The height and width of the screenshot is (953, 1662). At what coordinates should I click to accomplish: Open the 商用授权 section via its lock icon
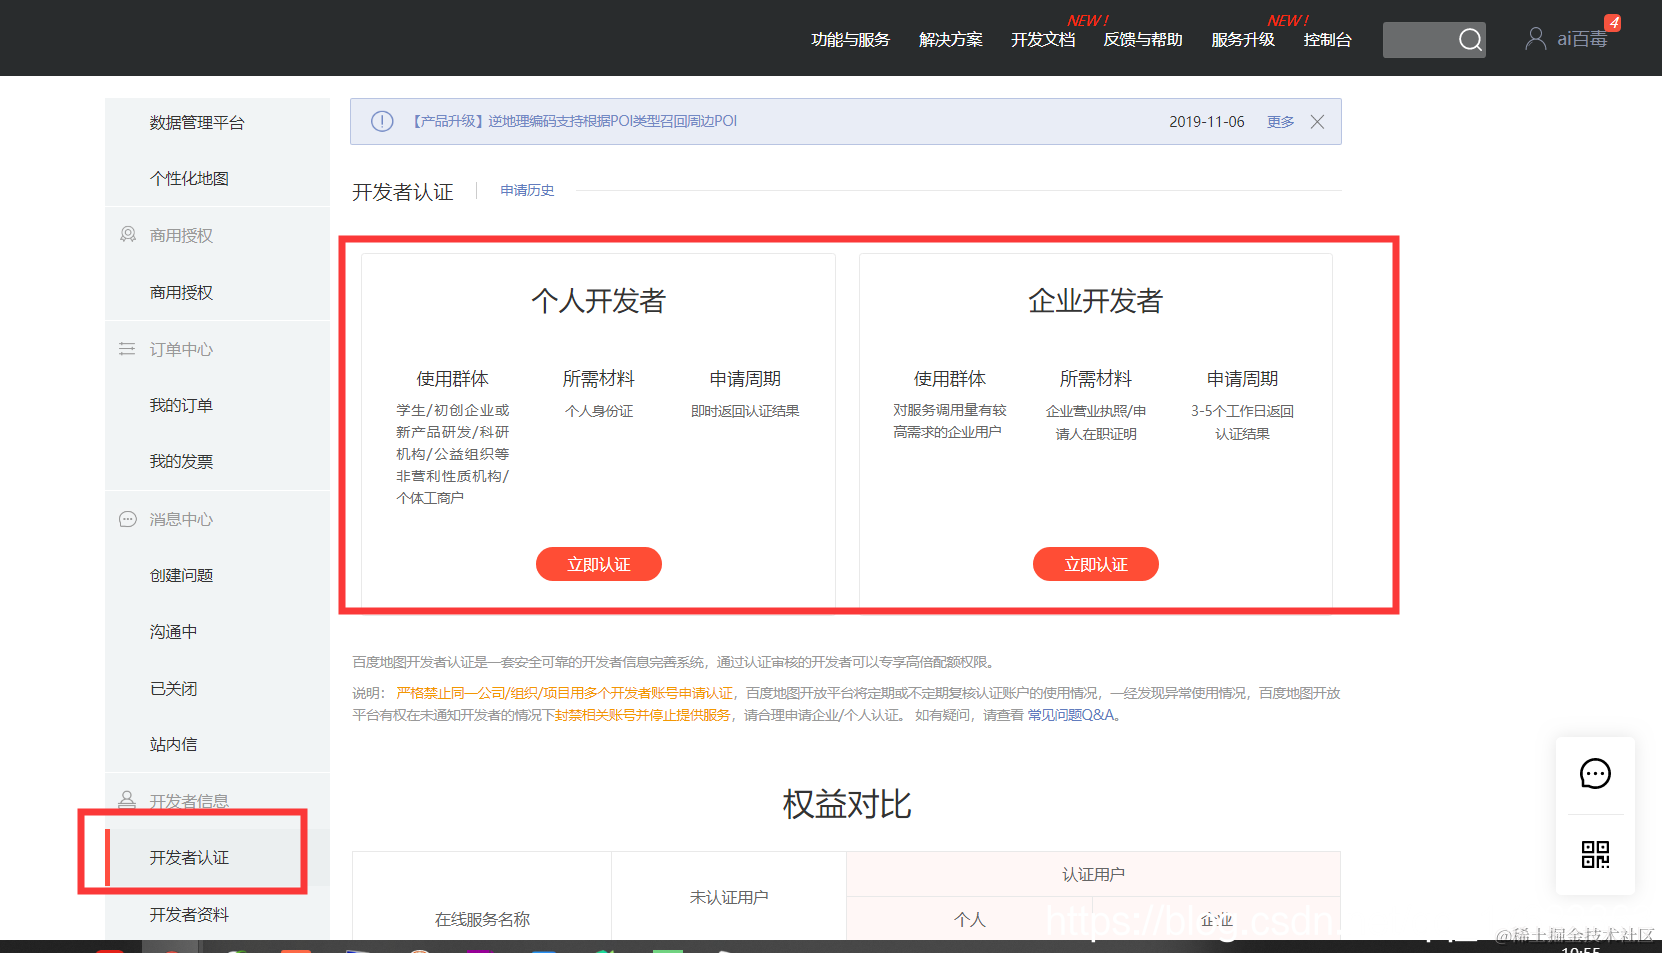click(x=128, y=234)
